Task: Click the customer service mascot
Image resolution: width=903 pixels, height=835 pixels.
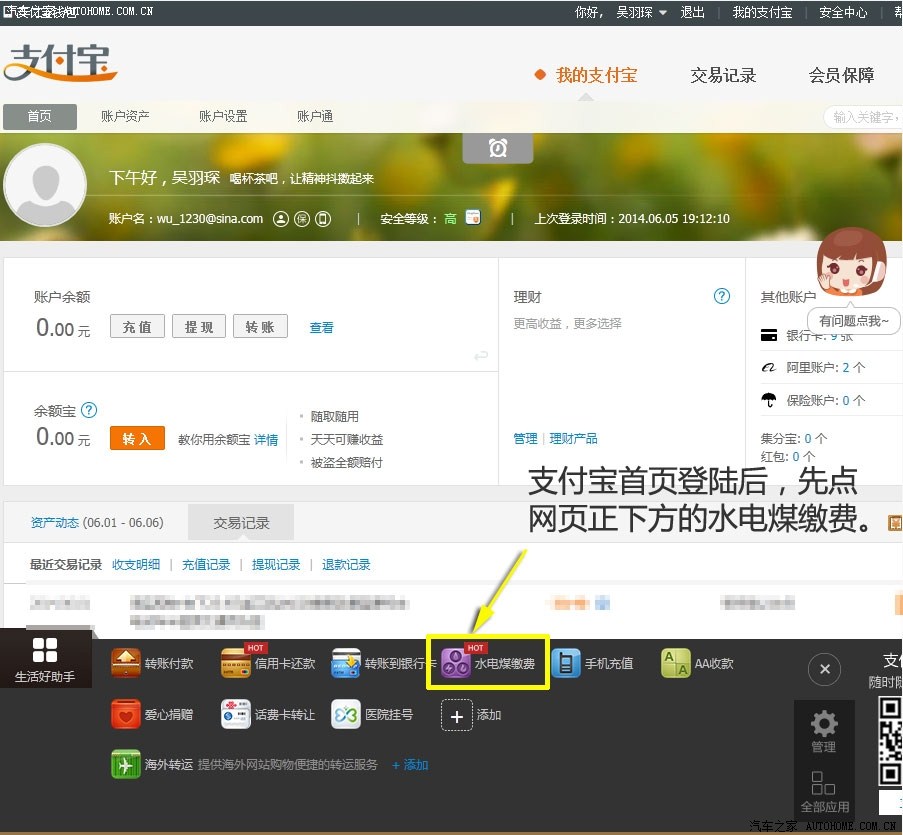Action: click(851, 262)
